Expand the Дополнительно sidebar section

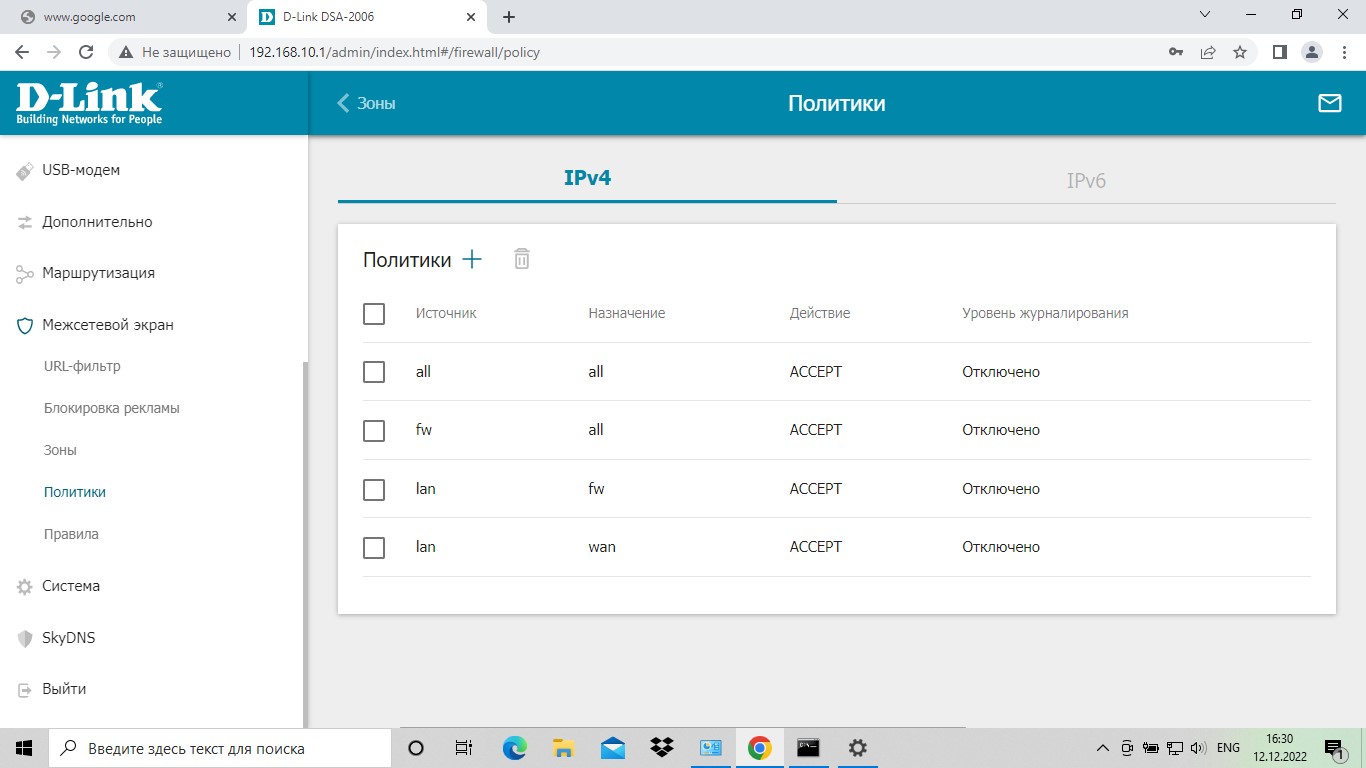[x=97, y=222]
